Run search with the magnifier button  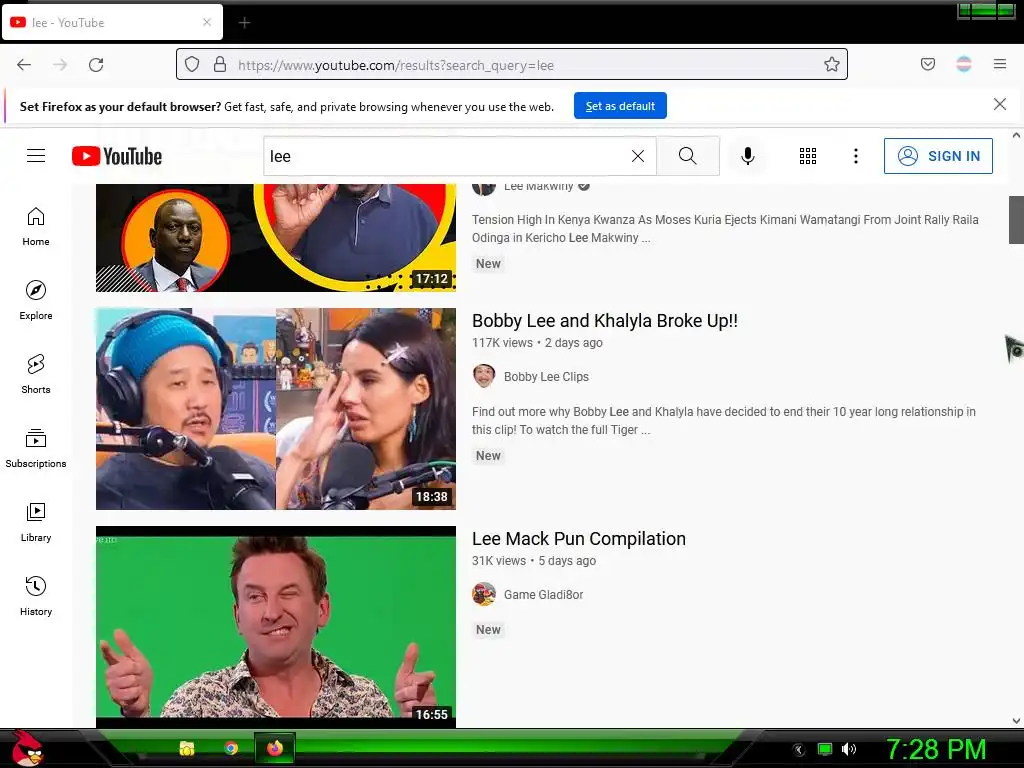click(688, 156)
